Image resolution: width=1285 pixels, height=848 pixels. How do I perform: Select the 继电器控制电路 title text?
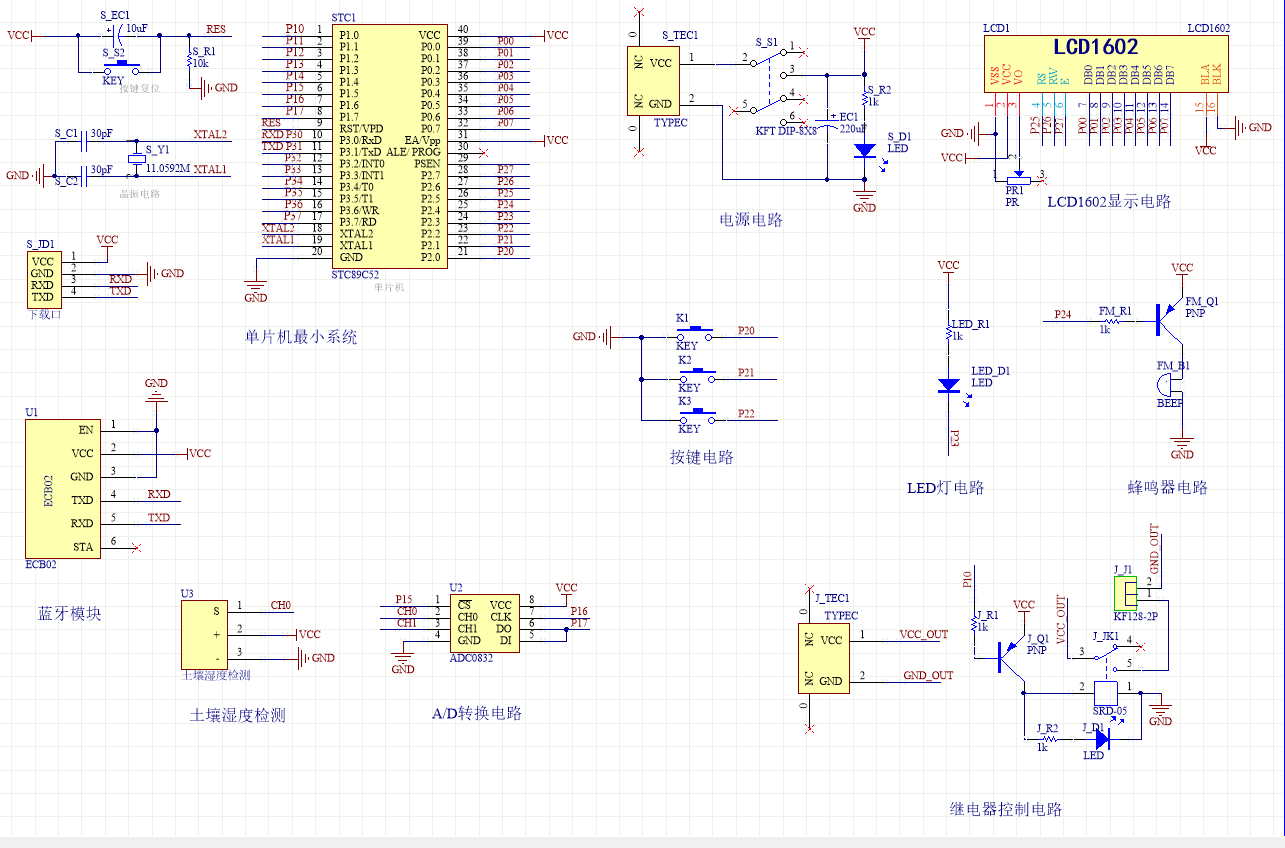[1005, 809]
